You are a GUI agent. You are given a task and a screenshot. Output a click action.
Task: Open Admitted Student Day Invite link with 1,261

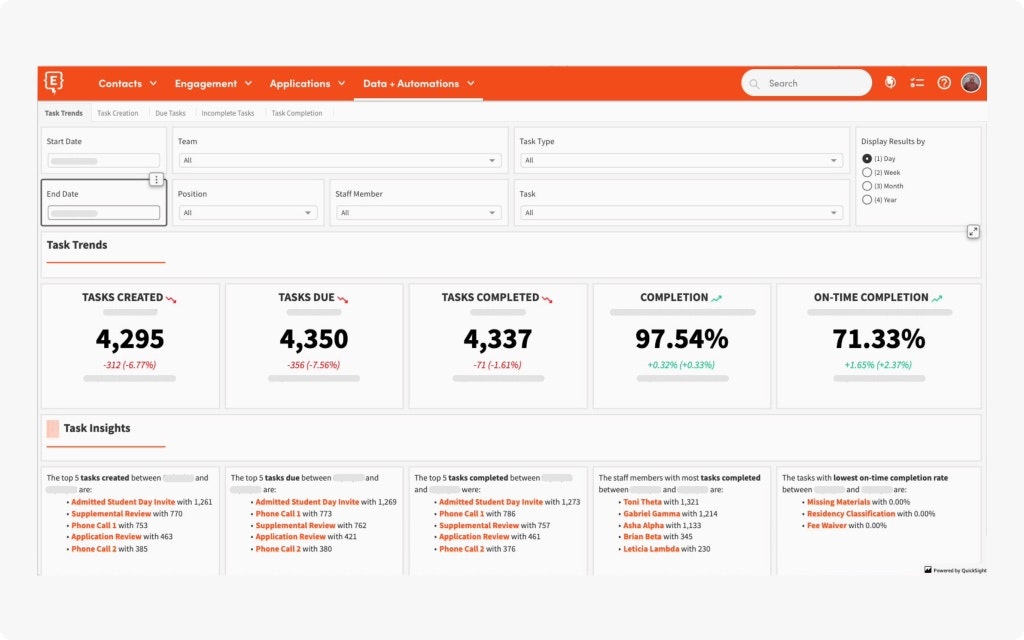pyautogui.click(x=123, y=502)
